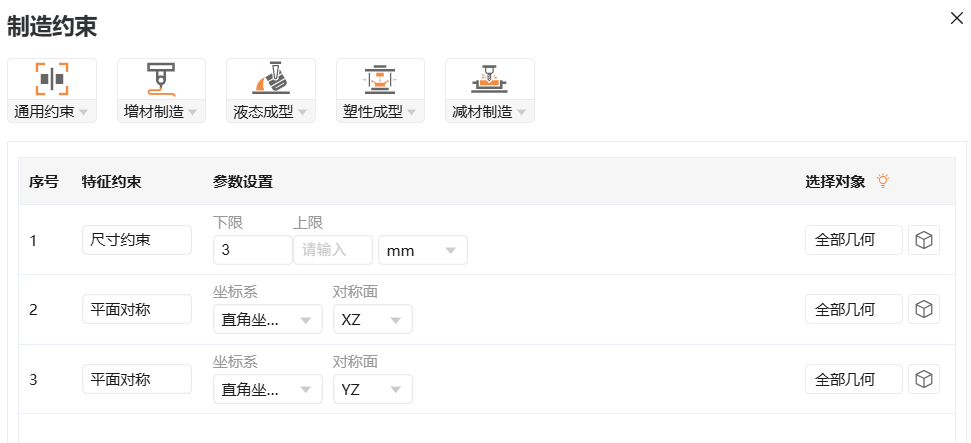The image size is (971, 443).
Task: Click the 尺寸约束 feature constraint field
Action: point(137,240)
